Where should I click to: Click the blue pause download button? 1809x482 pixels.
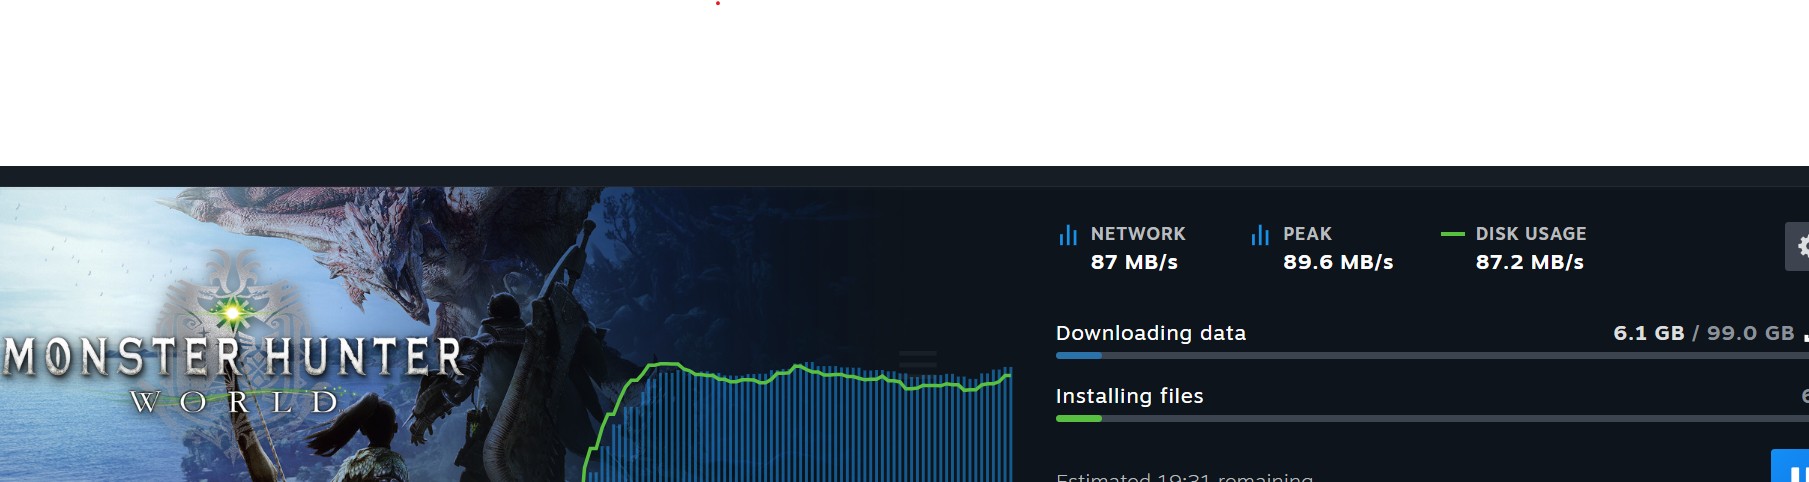click(1791, 466)
